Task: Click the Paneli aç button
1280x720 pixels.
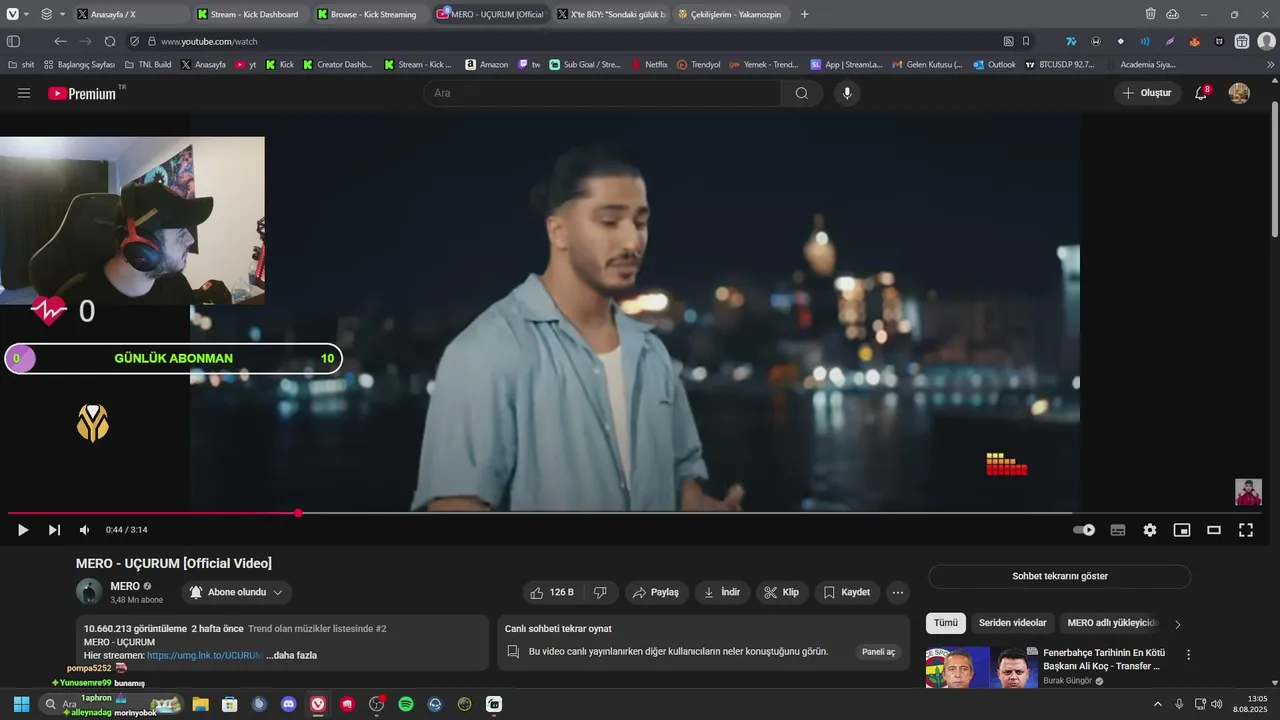Action: pos(879,652)
